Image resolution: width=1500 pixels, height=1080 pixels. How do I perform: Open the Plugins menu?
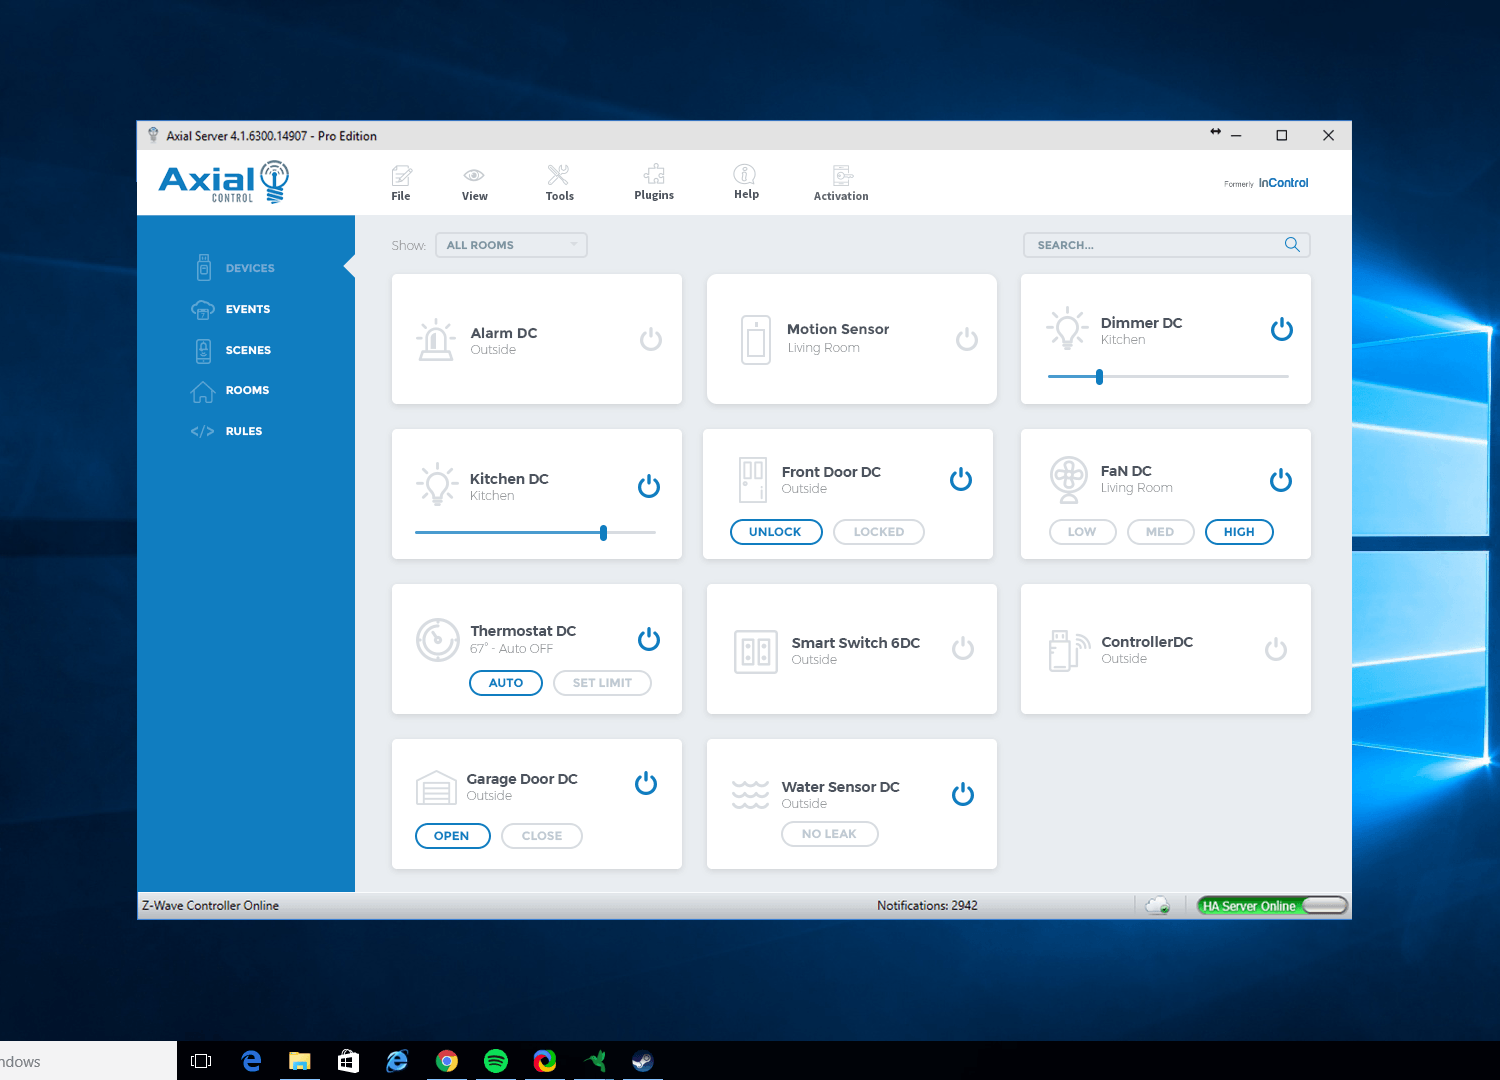(x=654, y=183)
